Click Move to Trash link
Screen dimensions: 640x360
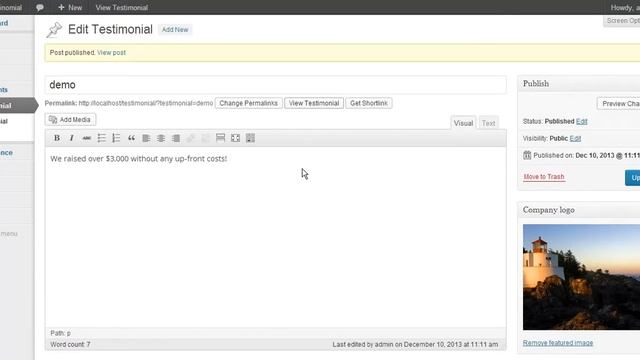tap(544, 177)
